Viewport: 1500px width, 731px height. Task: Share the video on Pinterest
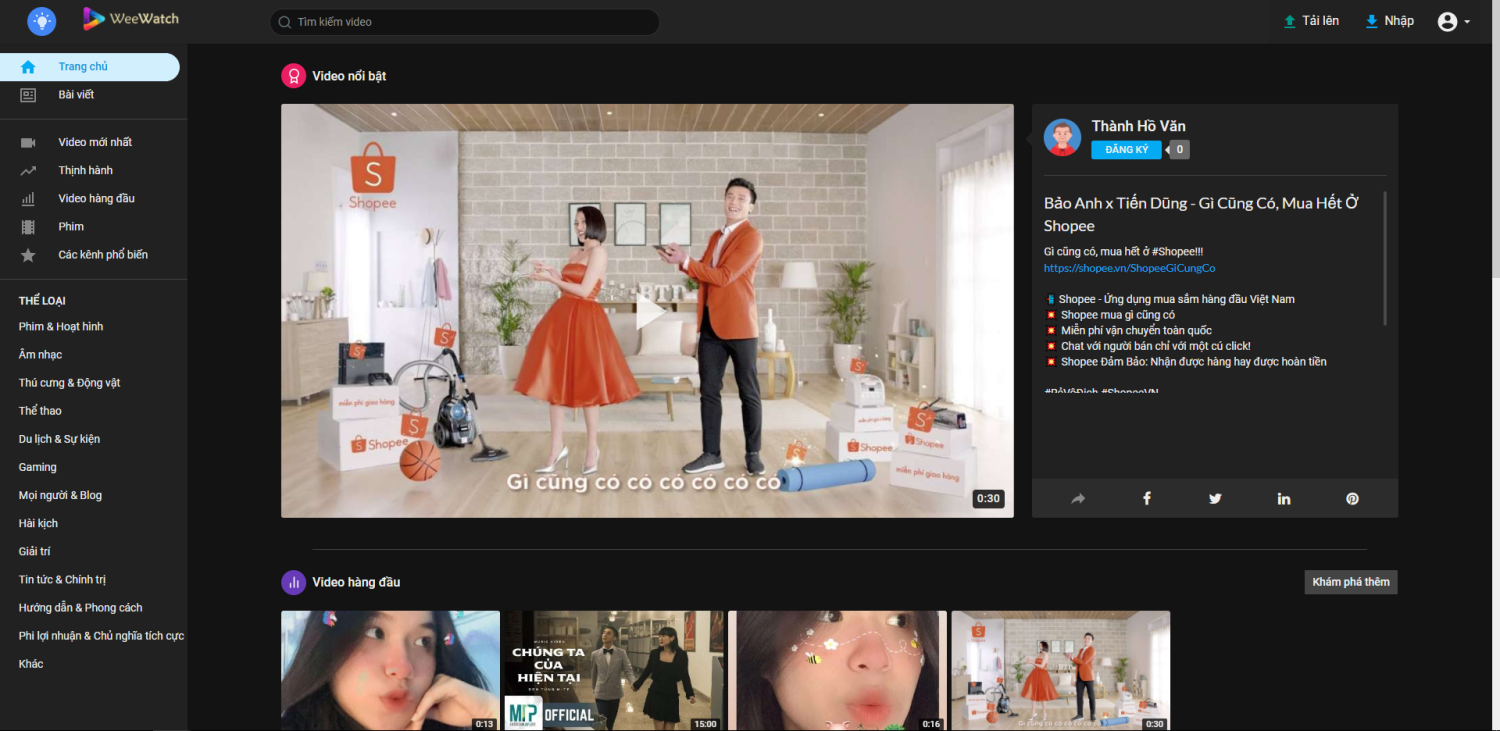coord(1352,498)
